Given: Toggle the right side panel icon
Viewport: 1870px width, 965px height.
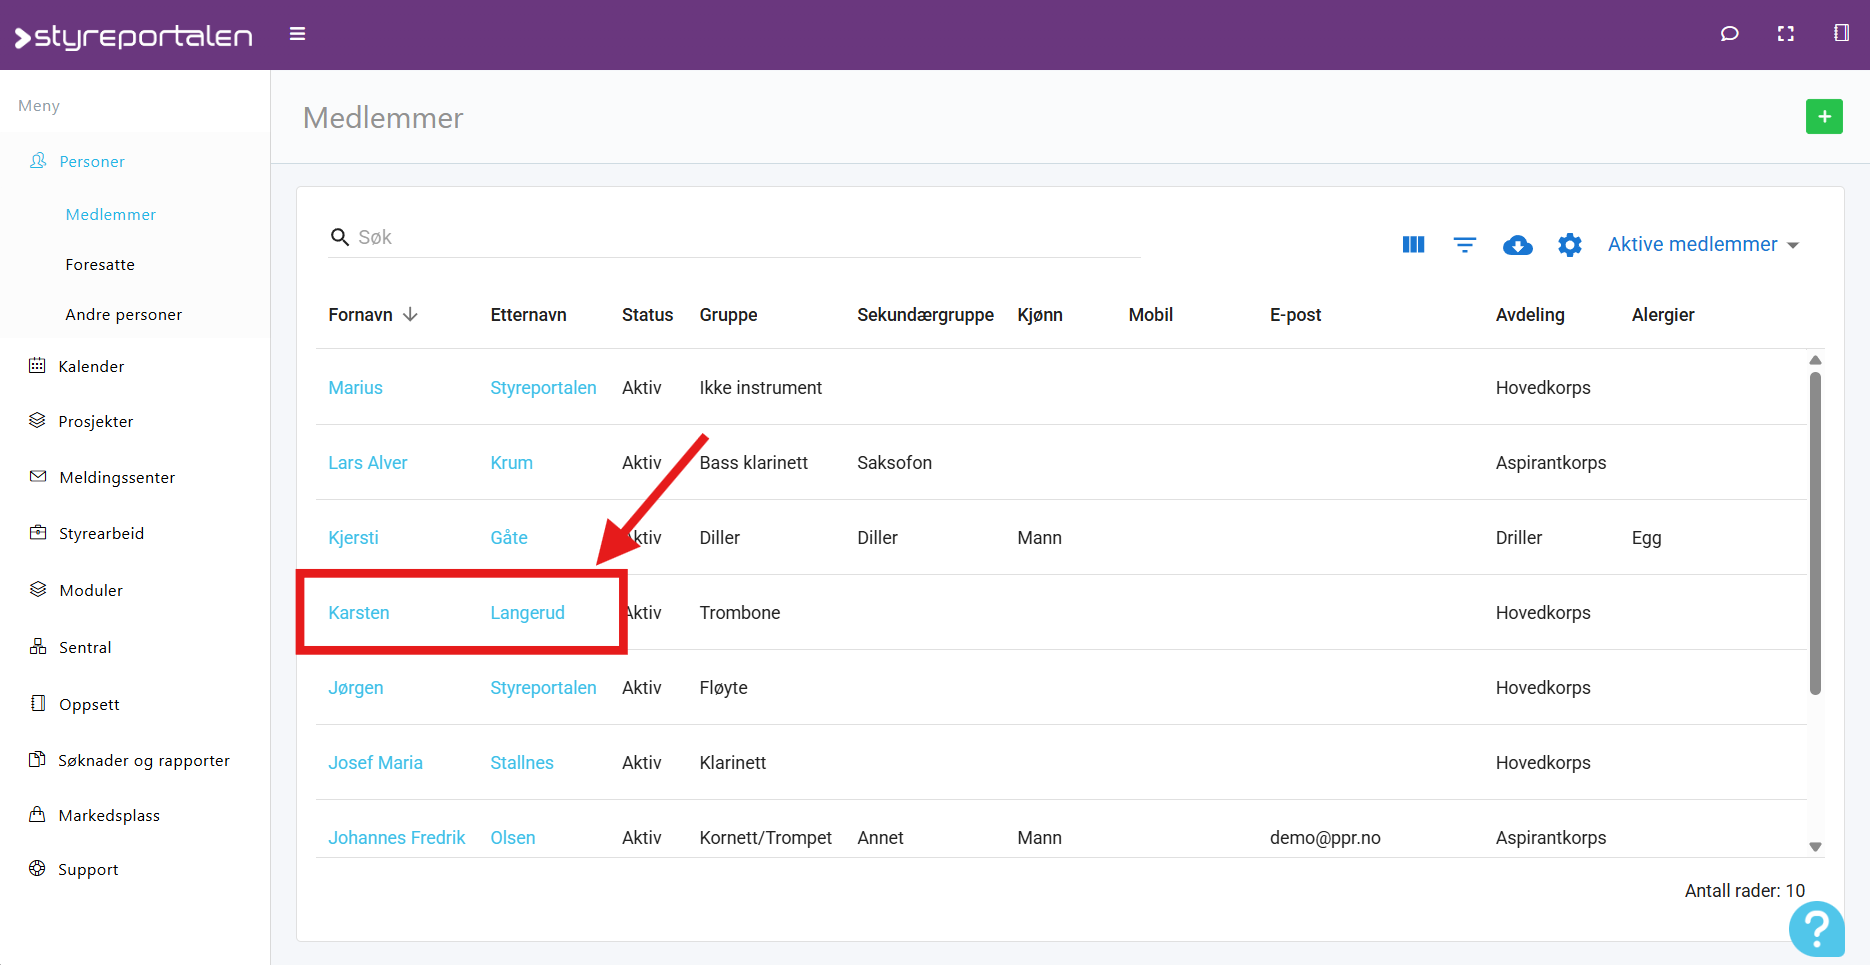Looking at the screenshot, I should click(1841, 34).
